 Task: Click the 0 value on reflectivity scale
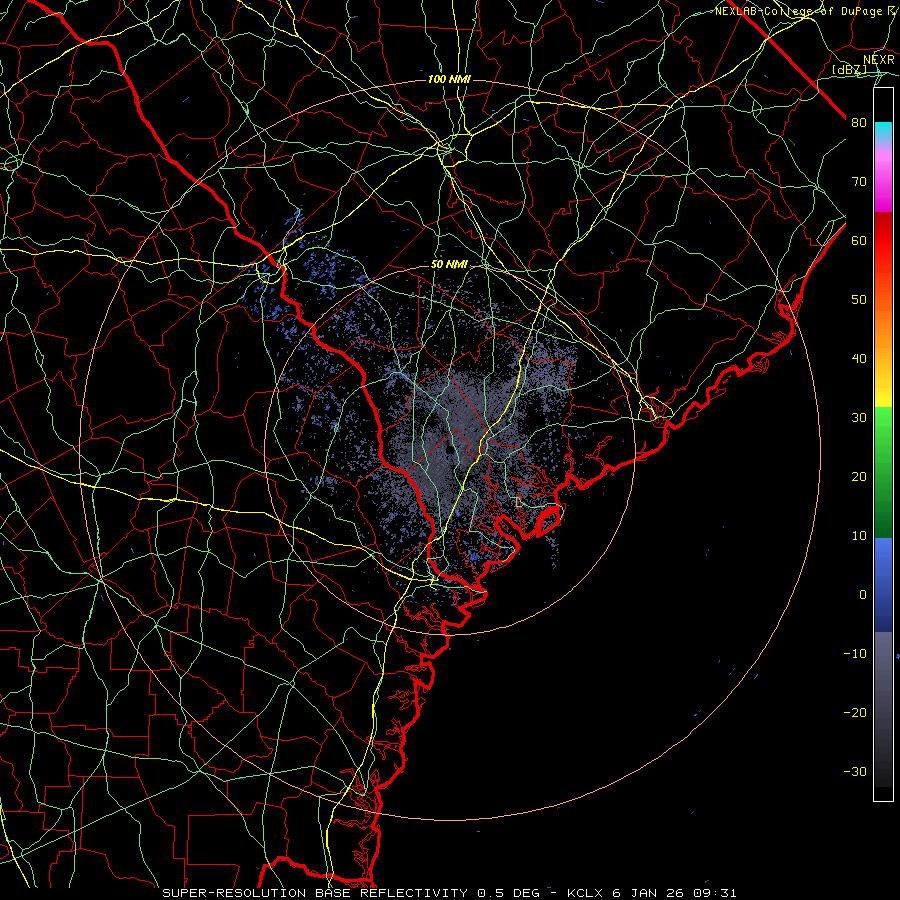pyautogui.click(x=863, y=595)
